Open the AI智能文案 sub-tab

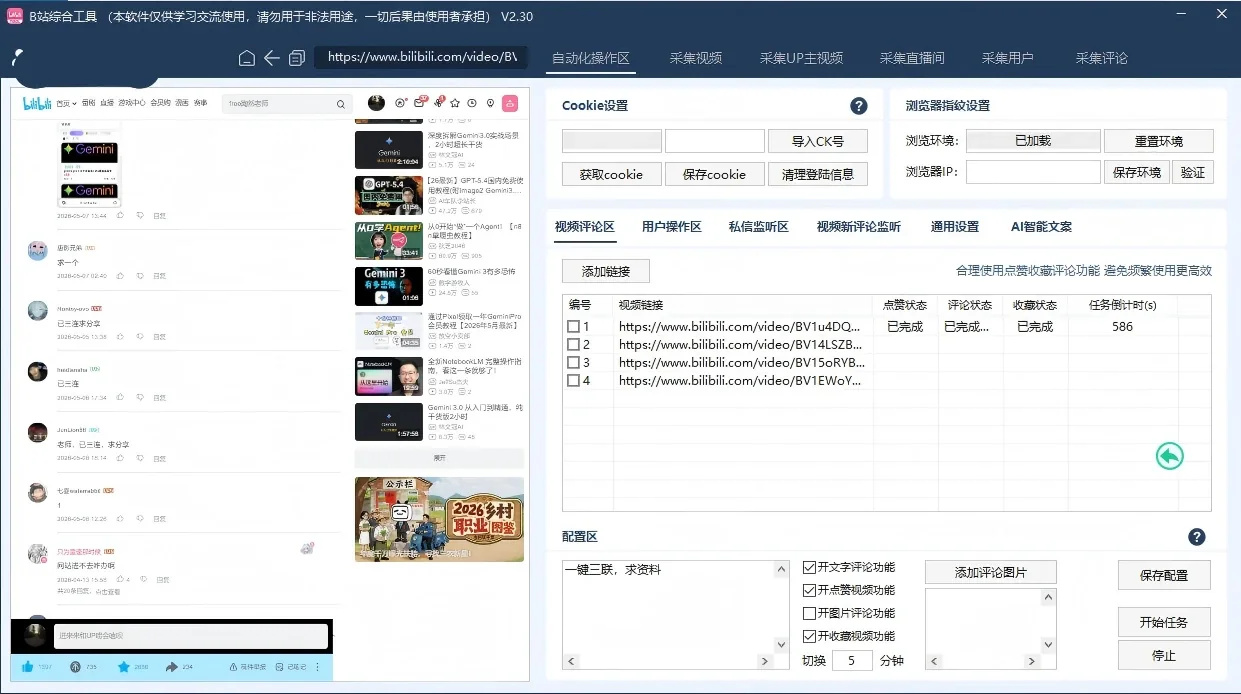pos(1042,227)
